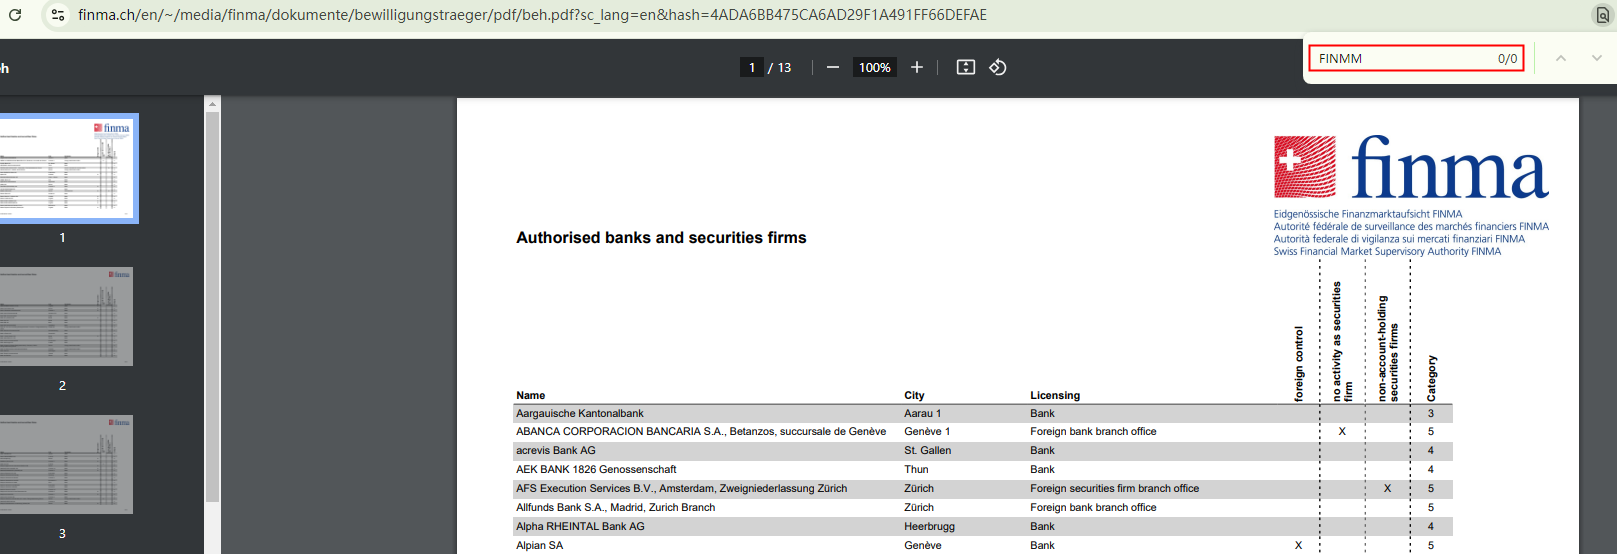Click city 'Heerbrugg'
Screen dimensions: 1617x554
[929, 527]
